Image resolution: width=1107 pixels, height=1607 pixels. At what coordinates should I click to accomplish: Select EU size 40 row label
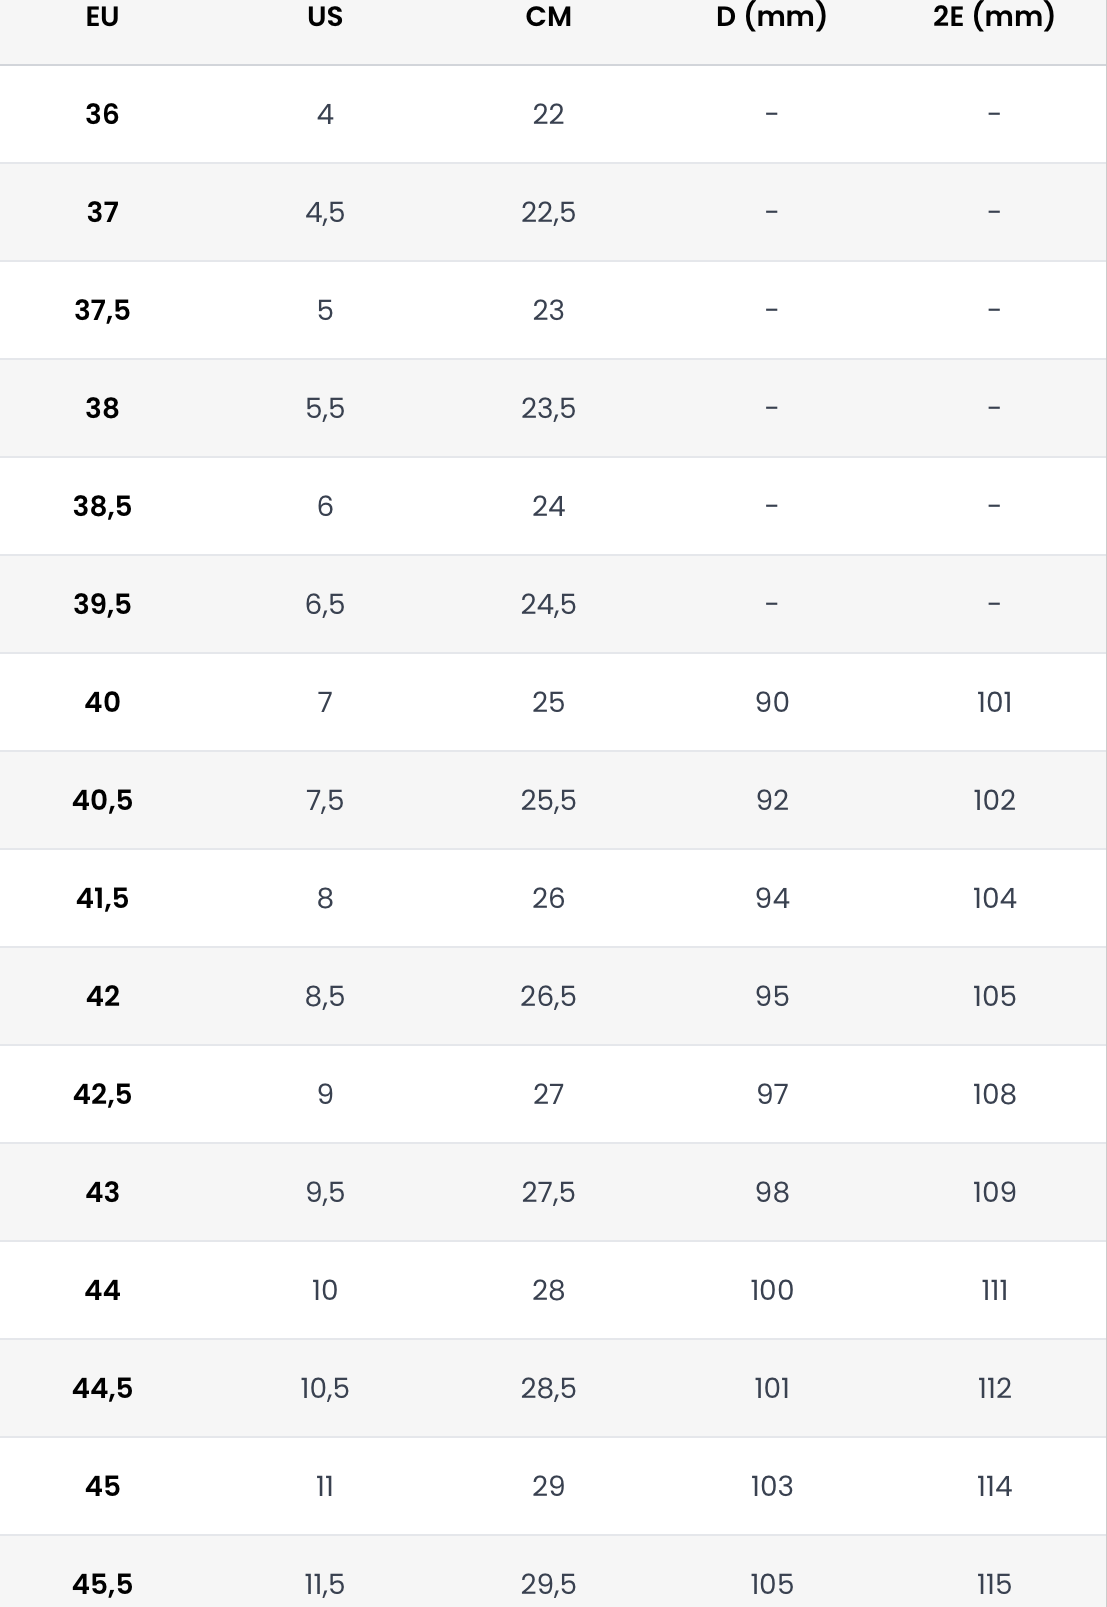102,702
